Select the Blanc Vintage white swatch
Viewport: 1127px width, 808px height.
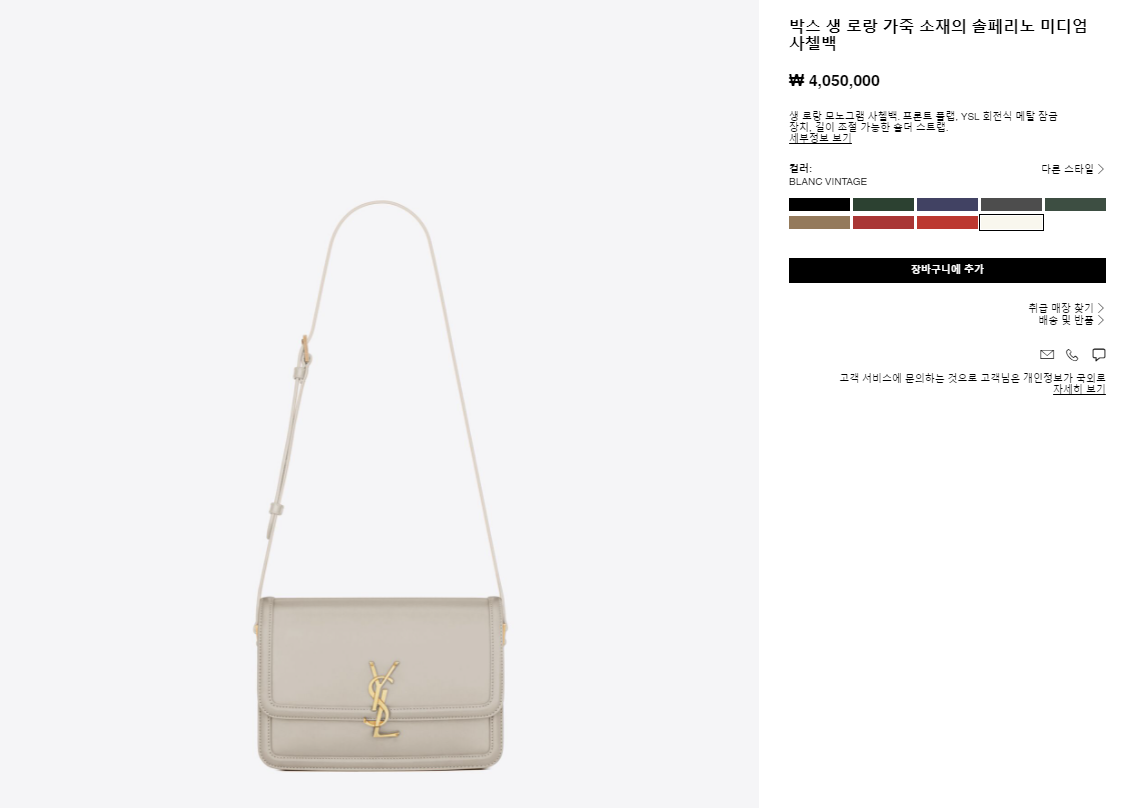(x=1011, y=223)
